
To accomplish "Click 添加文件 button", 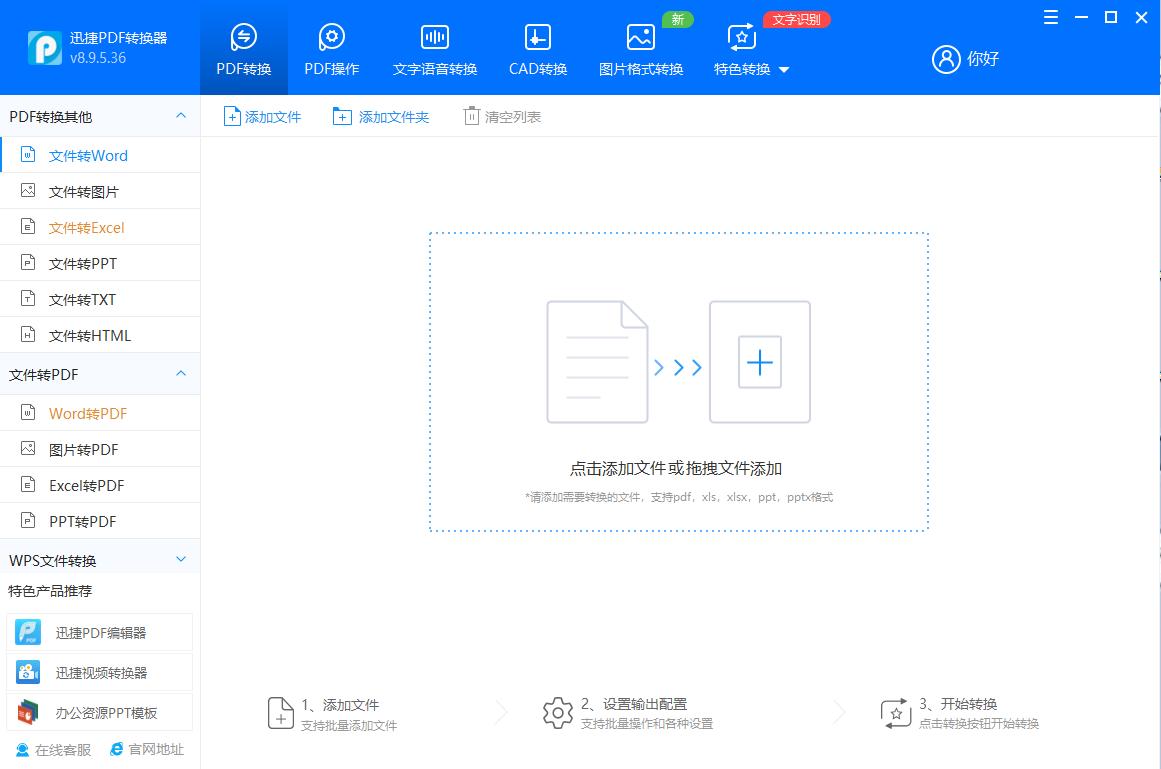I will (262, 116).
